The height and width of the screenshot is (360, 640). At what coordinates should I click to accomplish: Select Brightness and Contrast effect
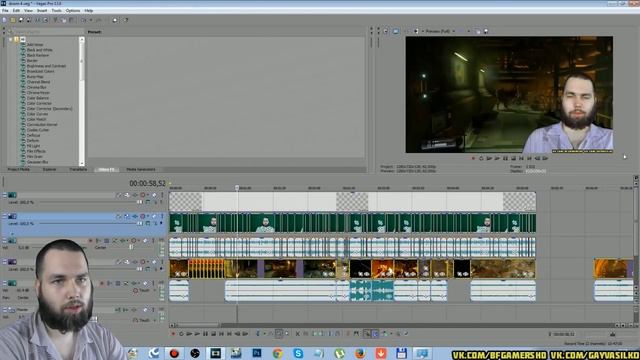[46, 66]
